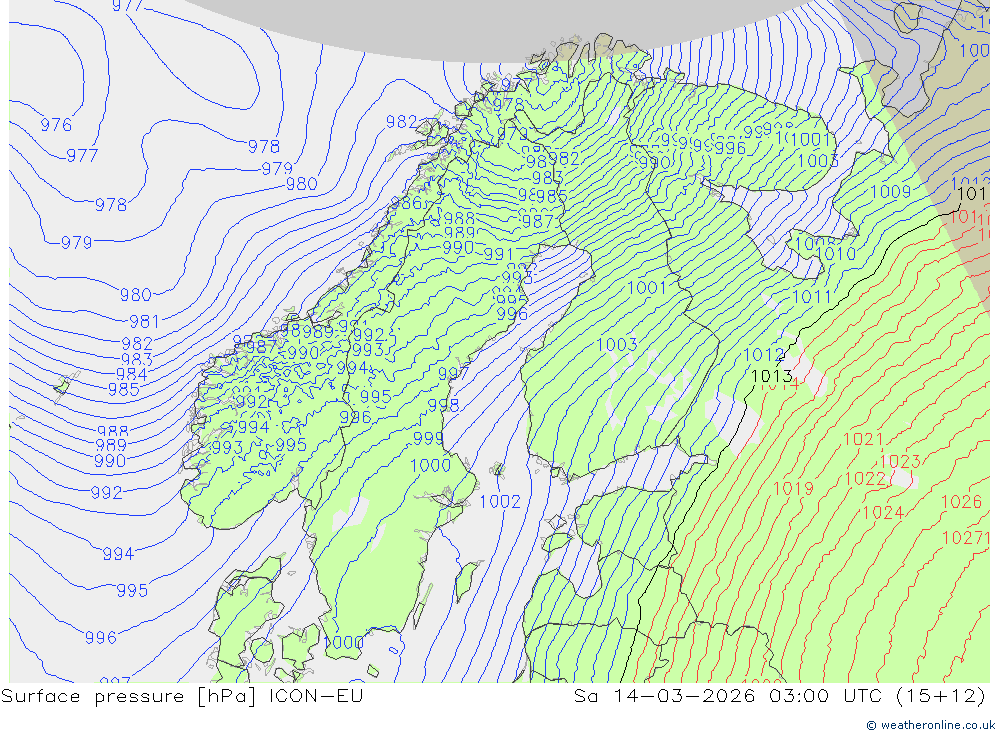The image size is (1000, 733).
Task: Click the red '1023' isobar label
Action: (x=900, y=461)
